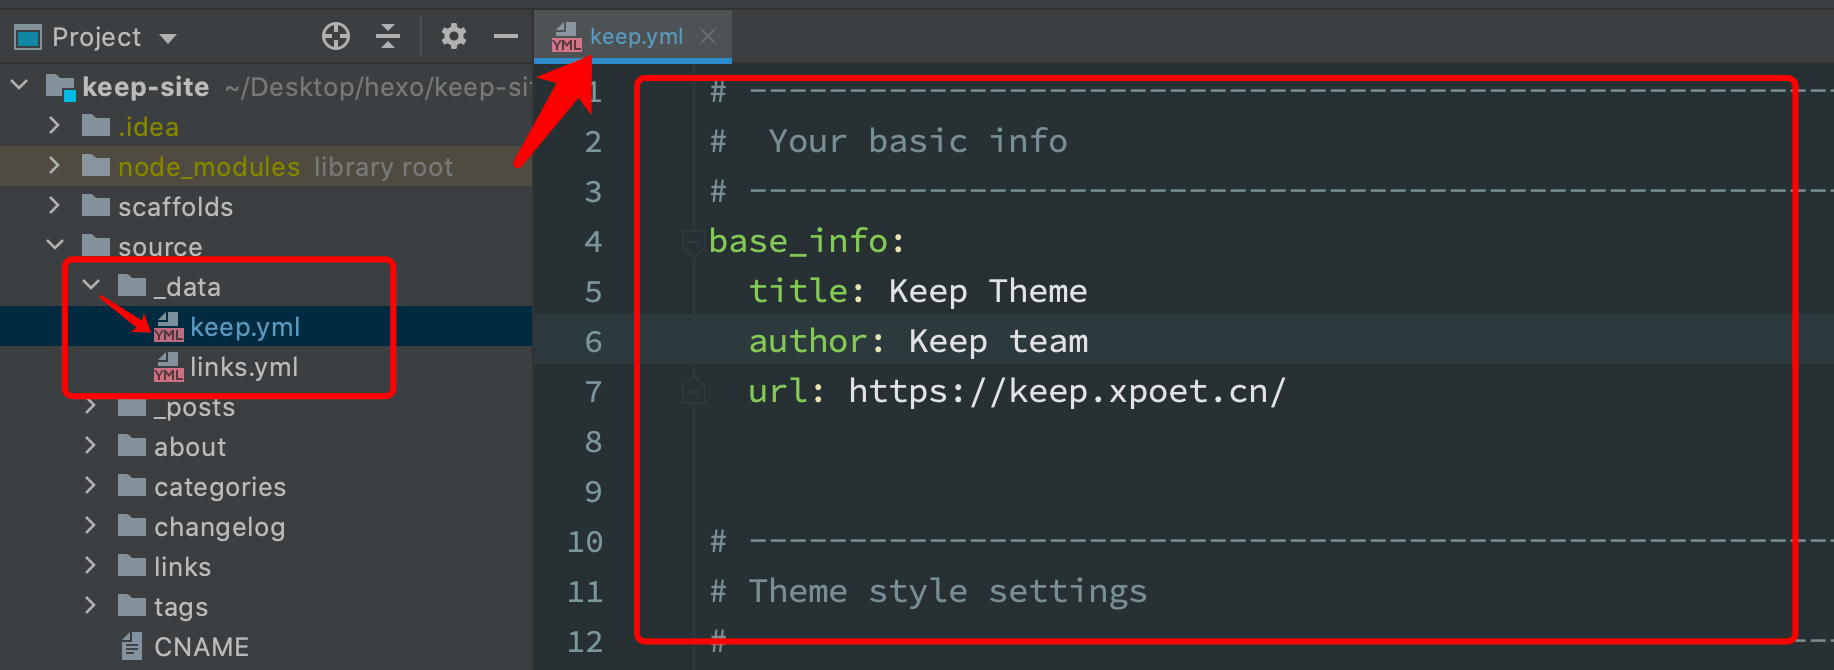
Task: Select the keep-site root folder name
Action: [x=146, y=87]
